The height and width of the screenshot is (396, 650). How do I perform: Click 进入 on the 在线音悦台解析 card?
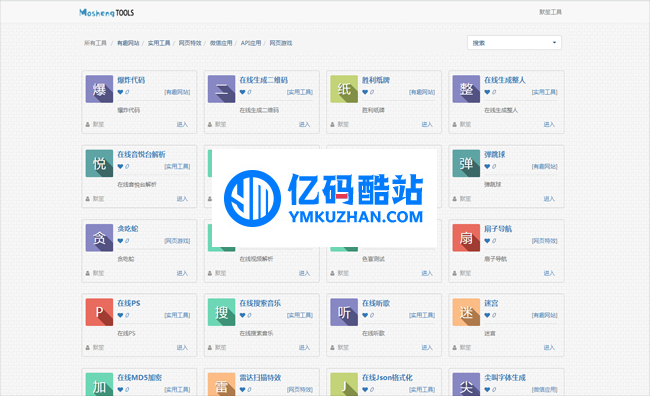(182, 199)
